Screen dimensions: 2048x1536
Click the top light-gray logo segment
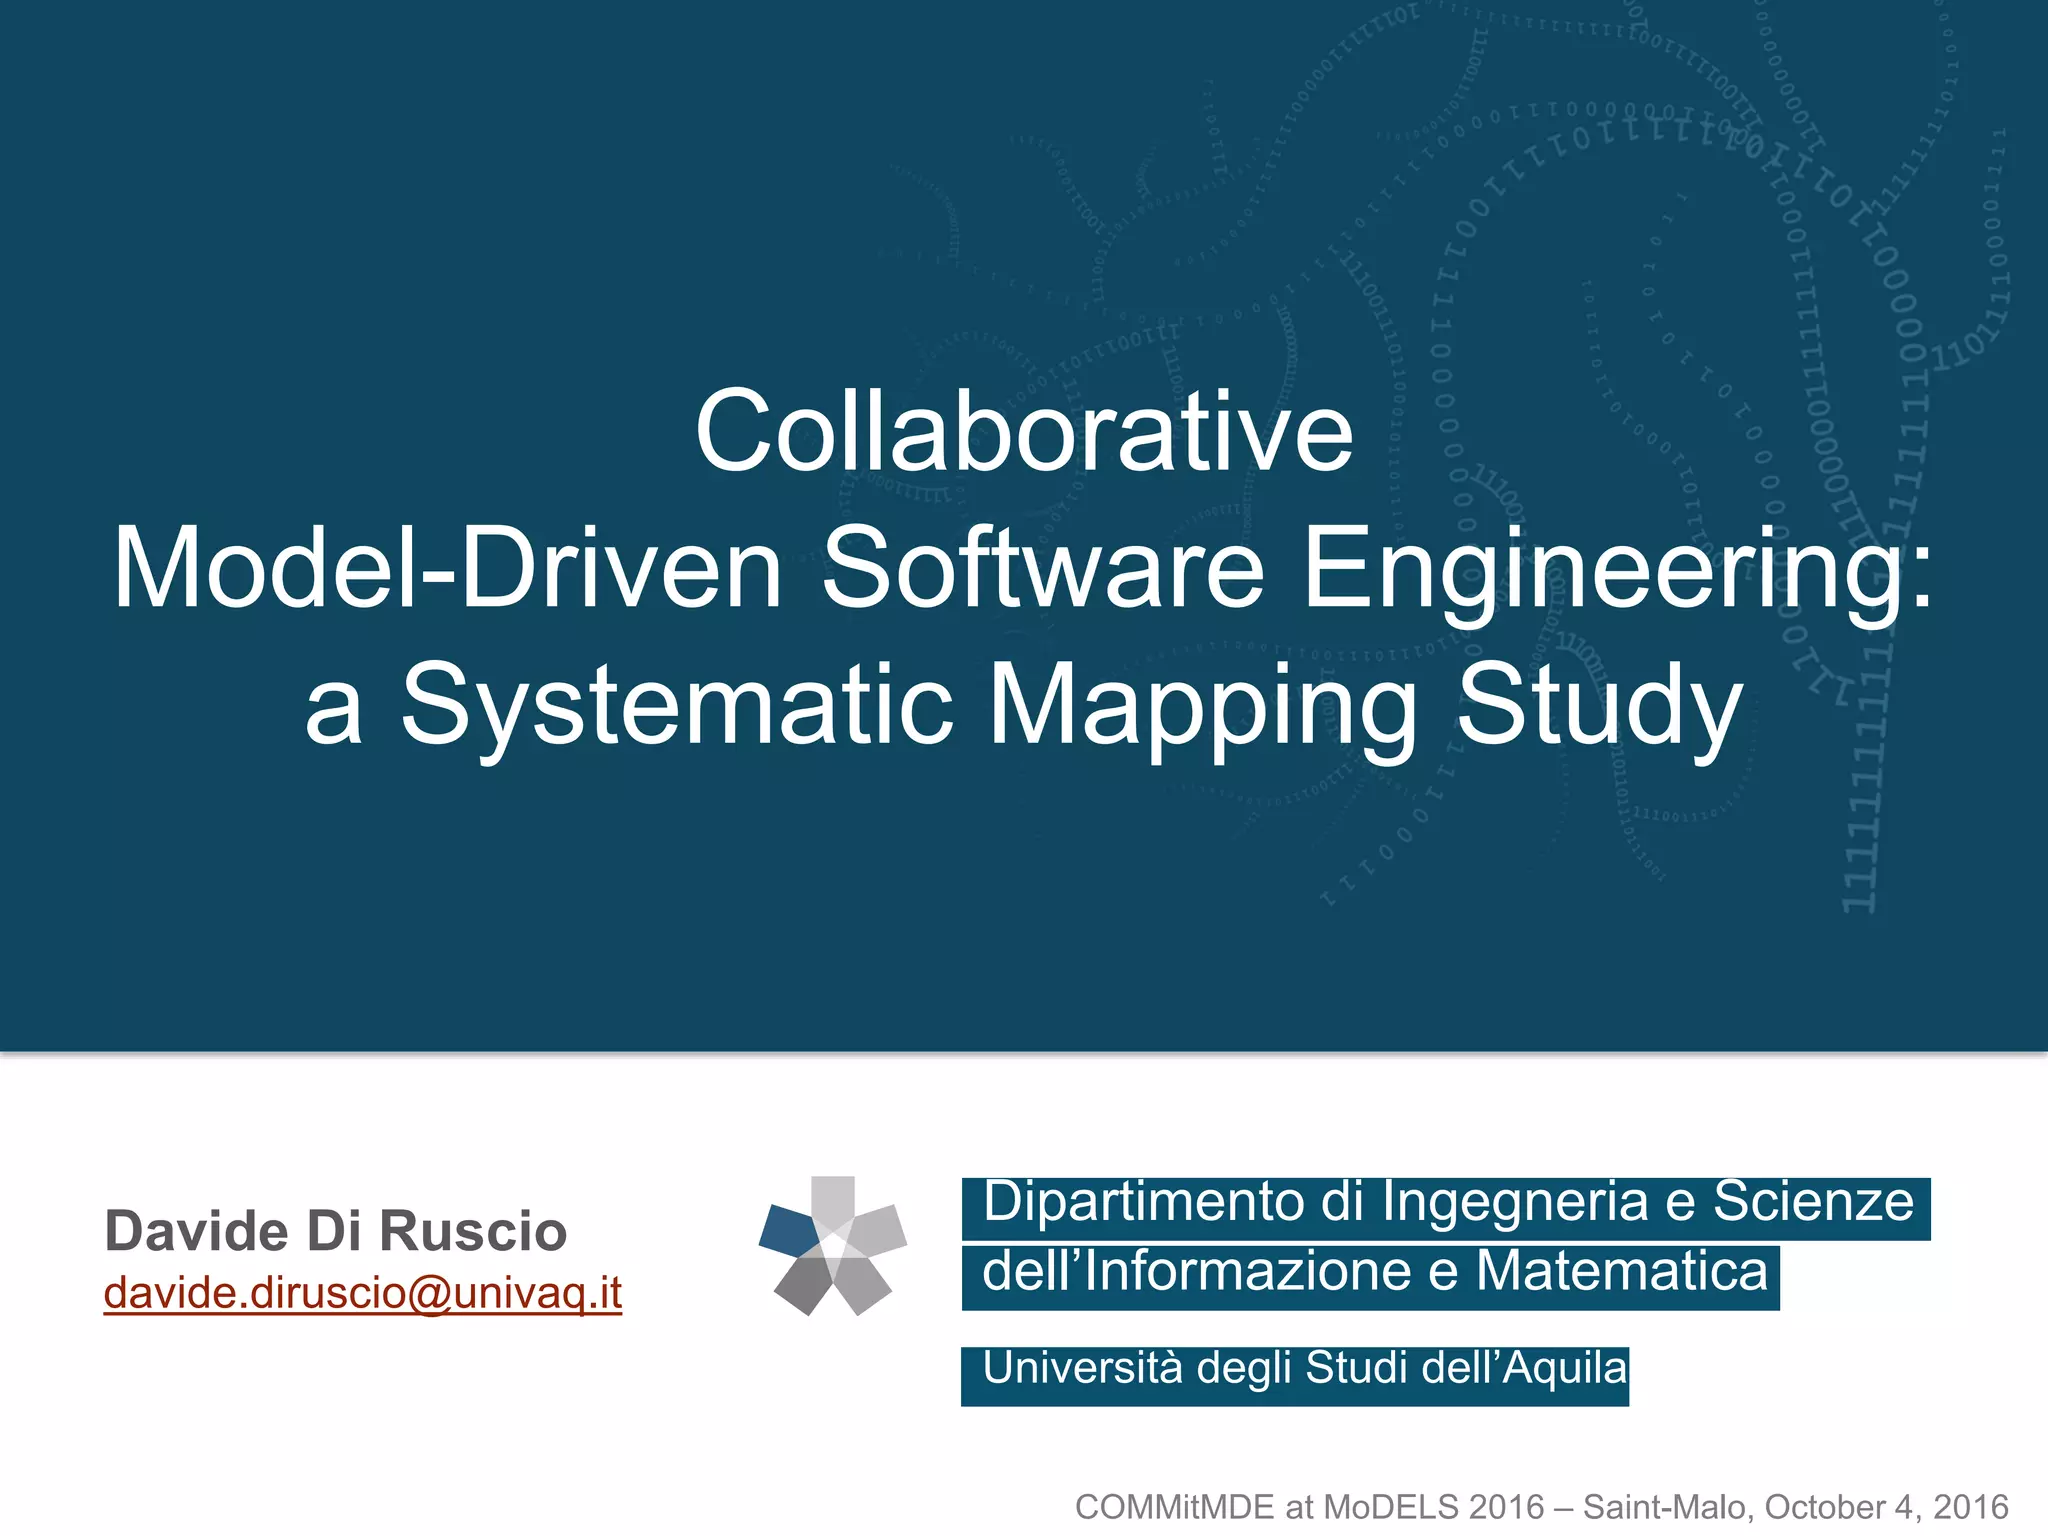[x=833, y=1199]
